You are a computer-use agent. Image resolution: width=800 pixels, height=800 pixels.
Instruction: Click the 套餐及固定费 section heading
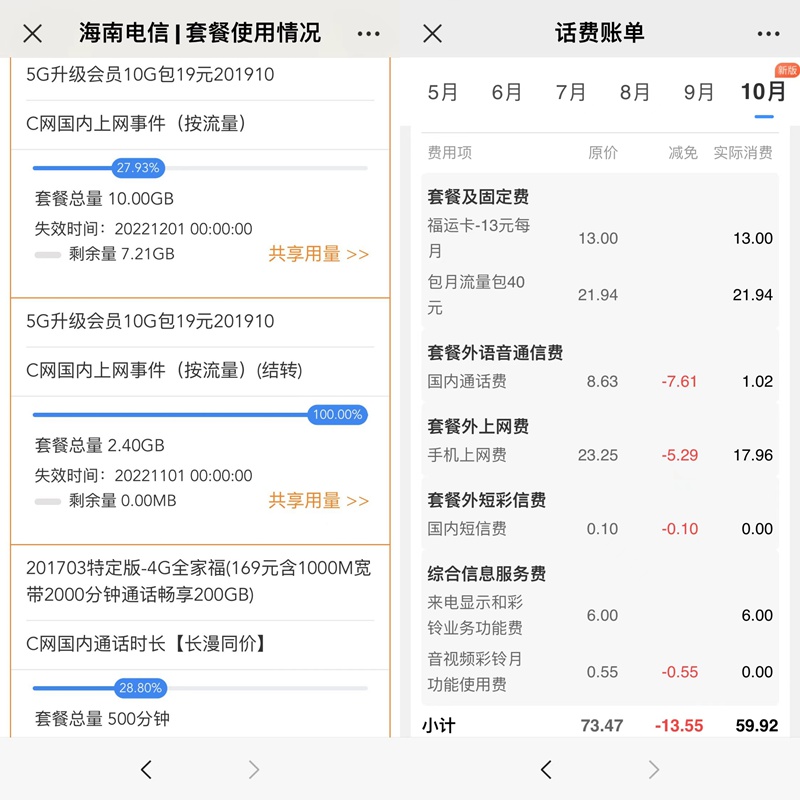478,197
